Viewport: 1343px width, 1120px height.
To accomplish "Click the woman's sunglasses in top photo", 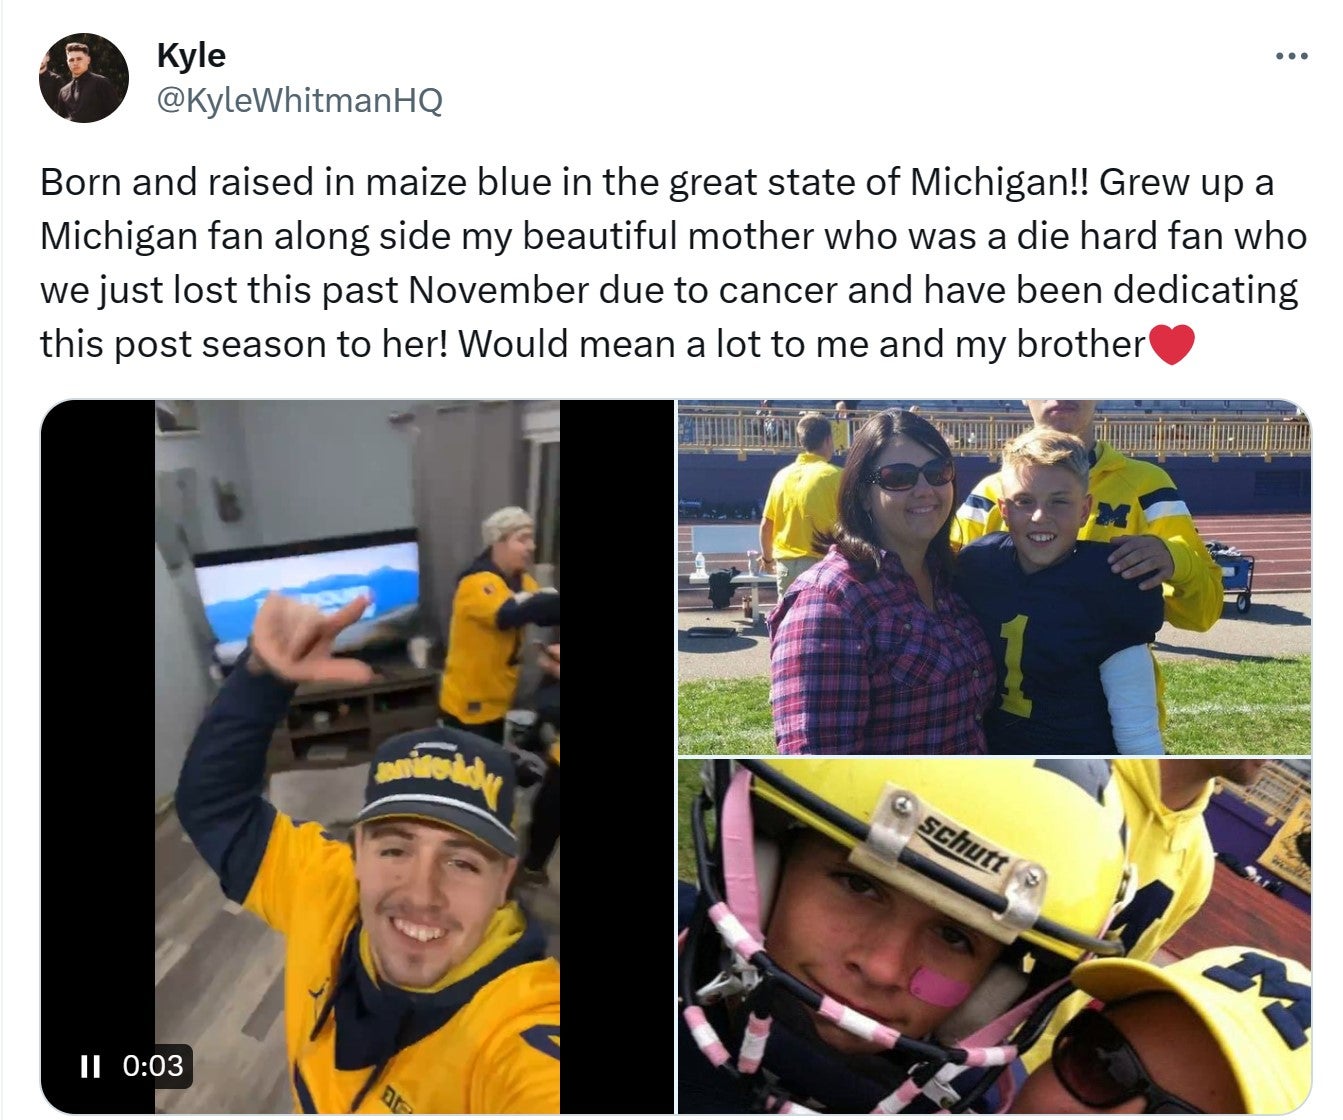I will pos(910,474).
